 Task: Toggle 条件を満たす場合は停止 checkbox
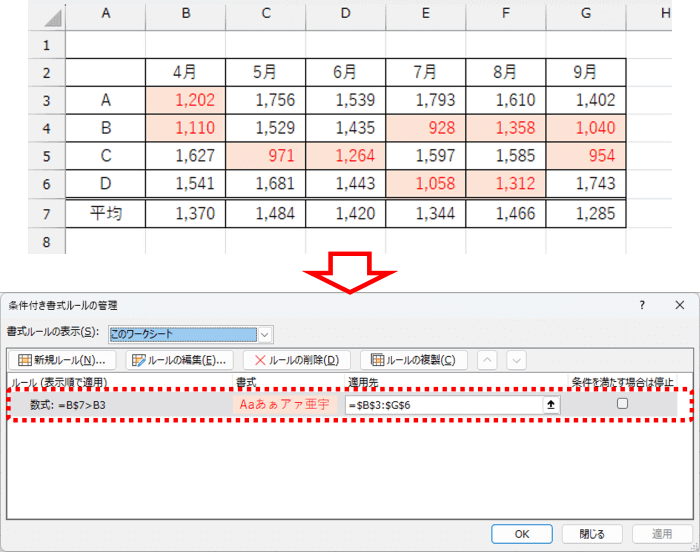622,404
